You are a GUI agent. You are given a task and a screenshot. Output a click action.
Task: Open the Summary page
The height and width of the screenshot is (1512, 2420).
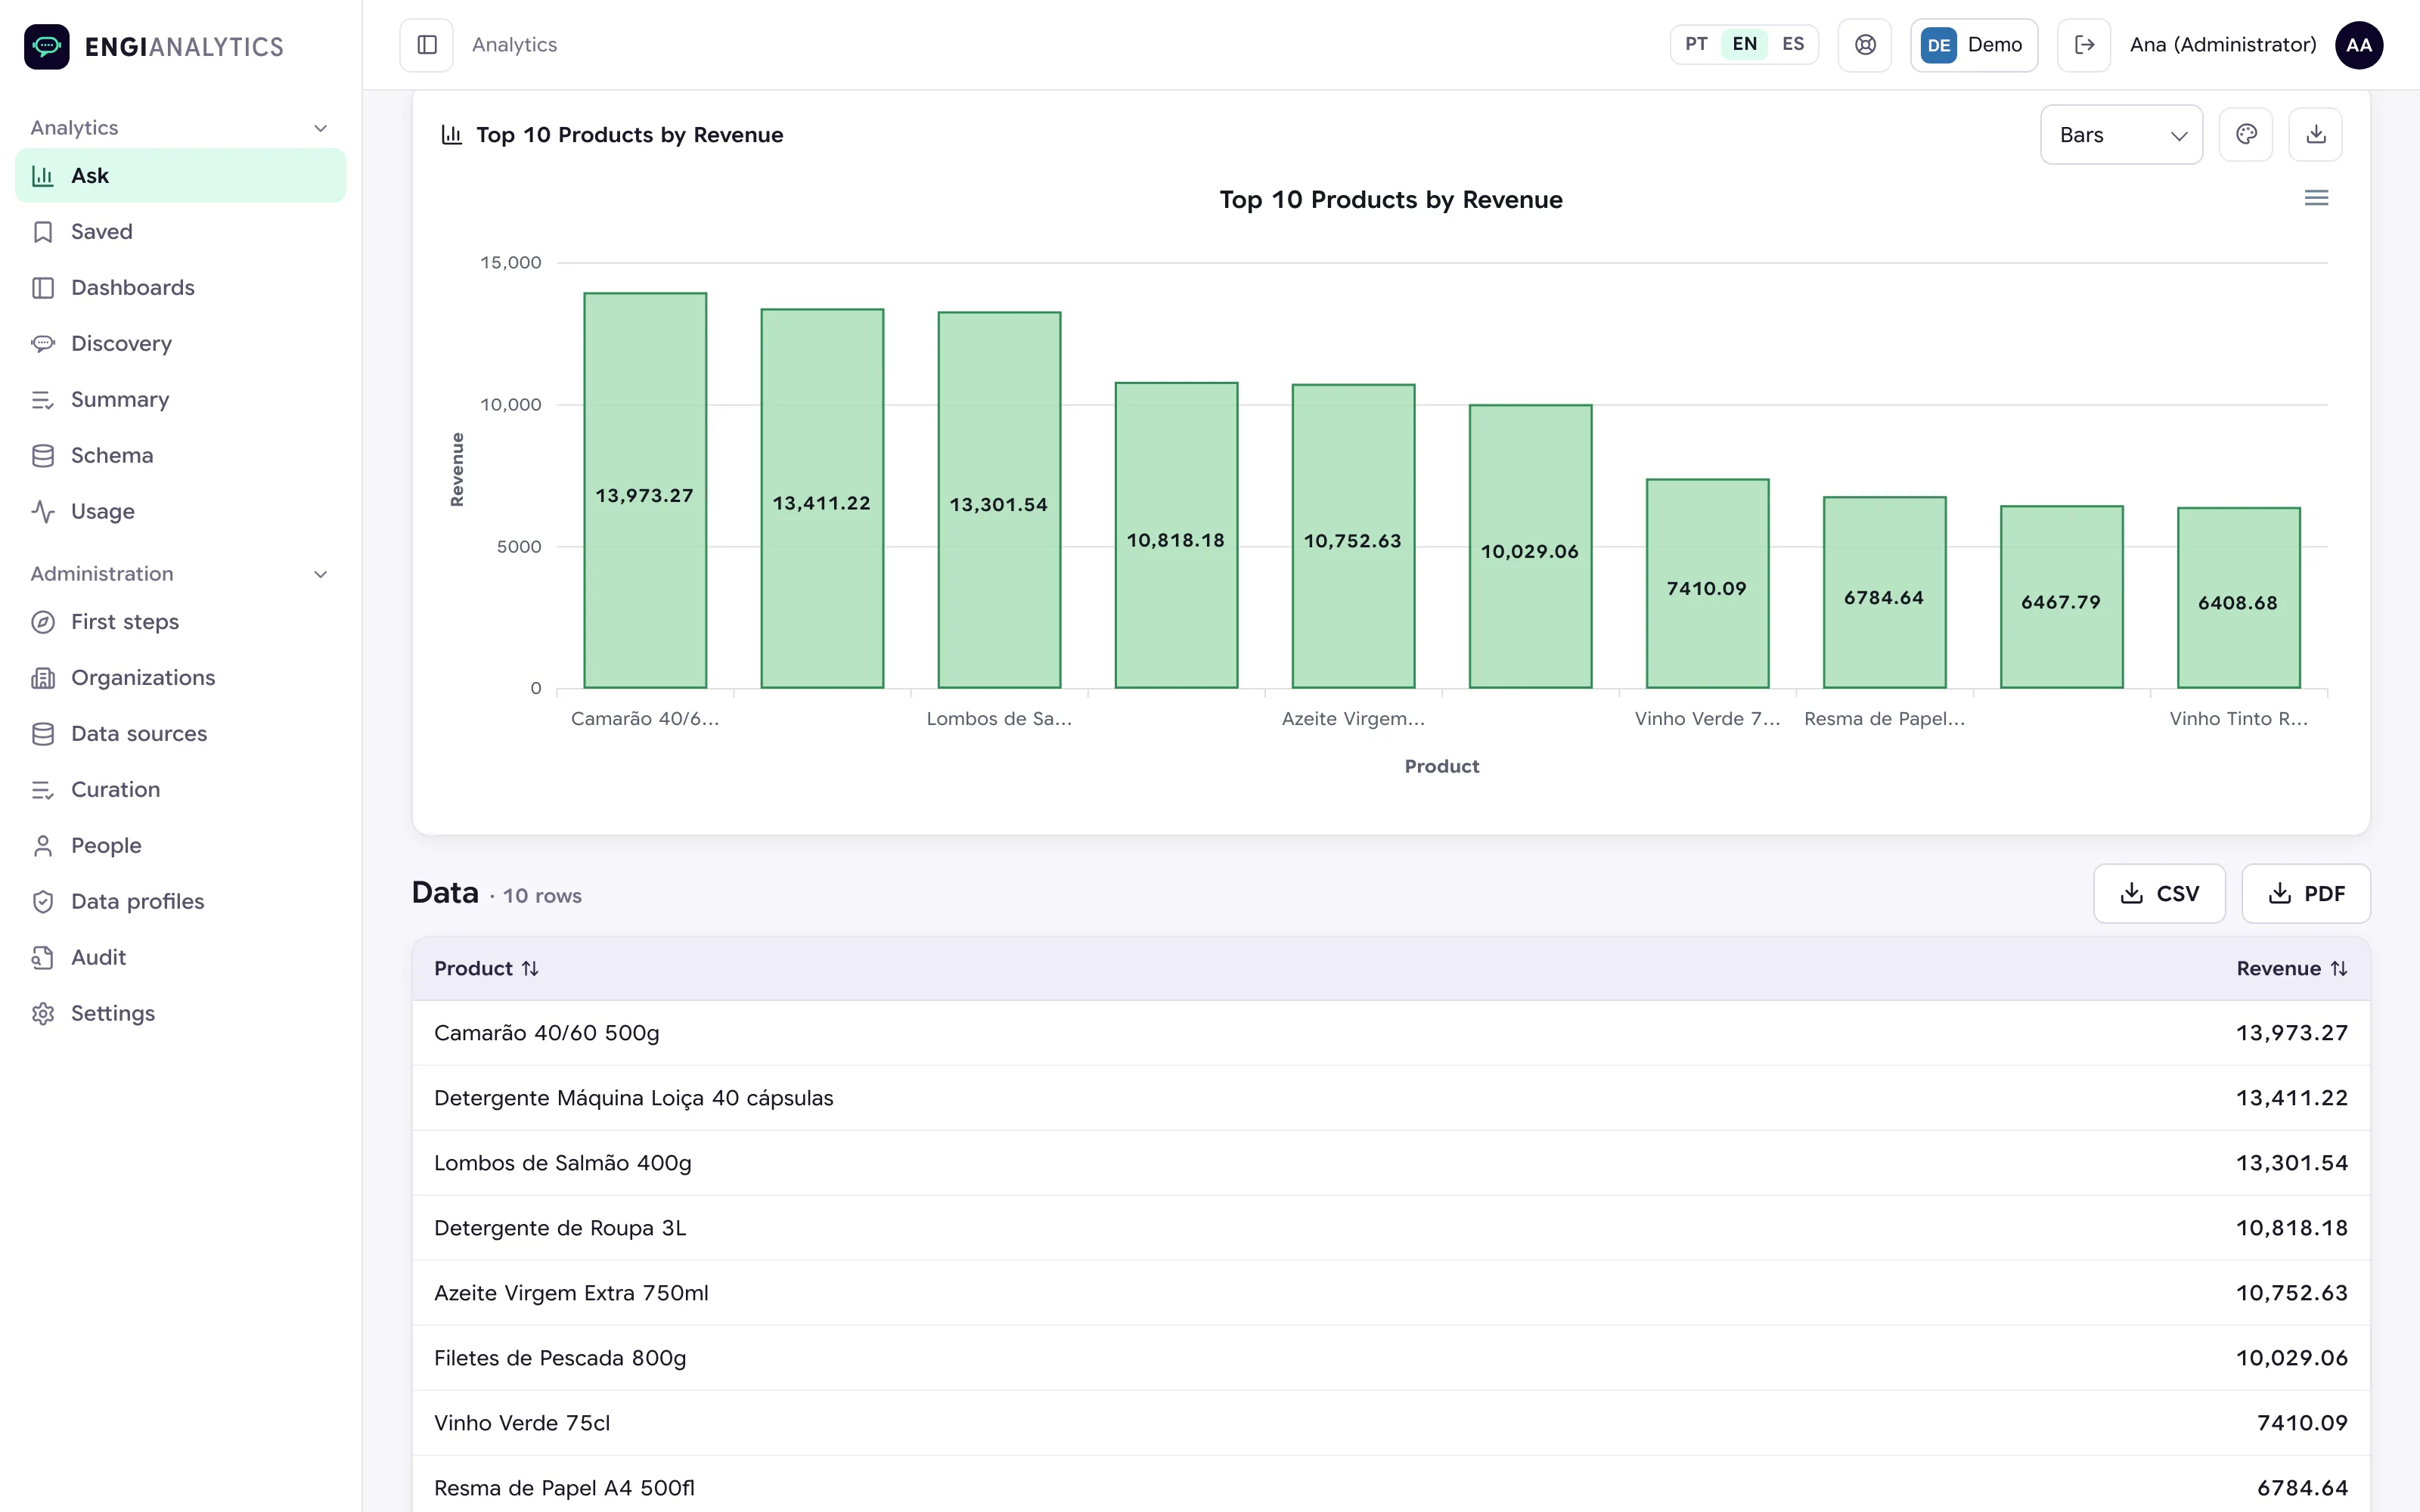[180, 400]
